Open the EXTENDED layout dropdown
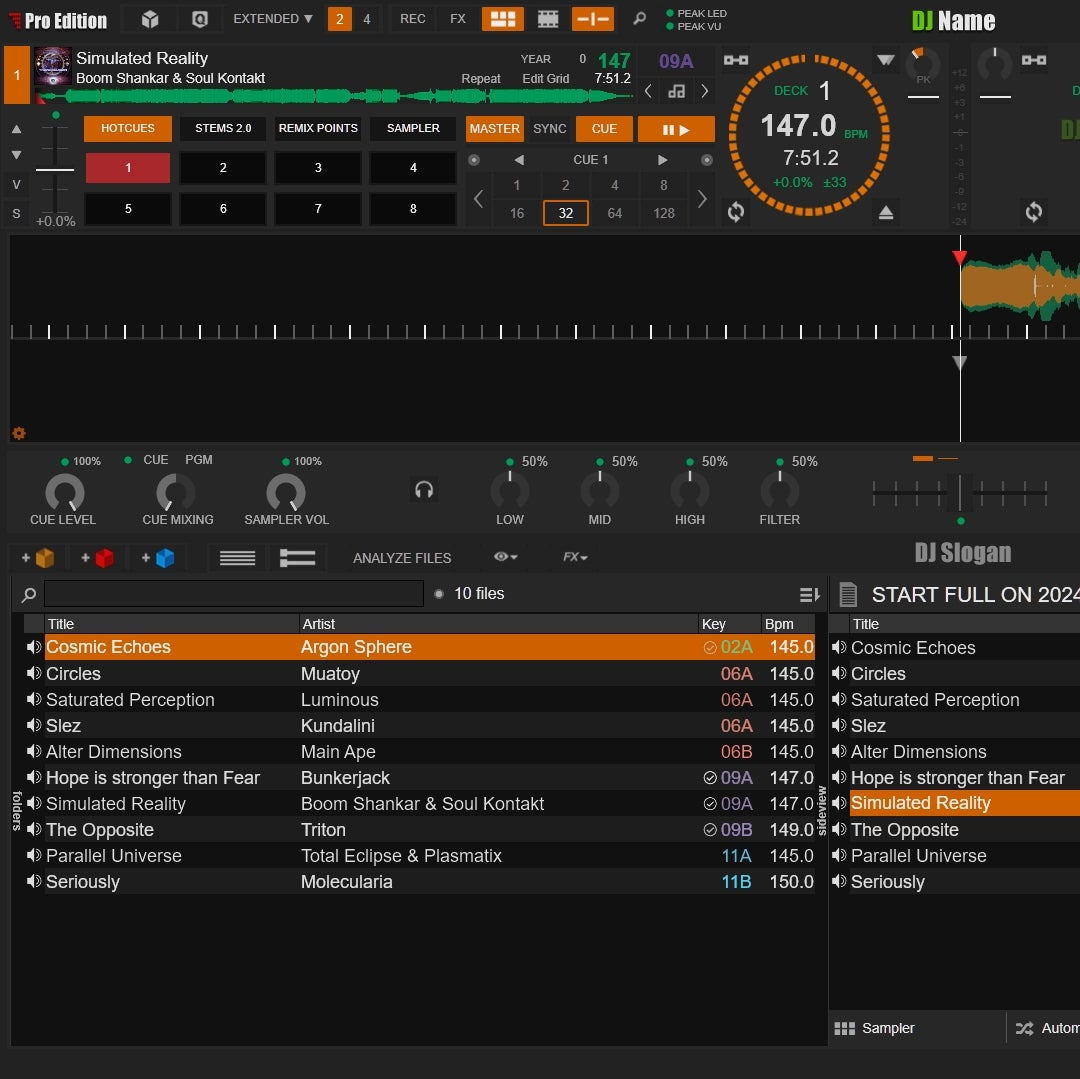This screenshot has height=1079, width=1080. pyautogui.click(x=272, y=19)
